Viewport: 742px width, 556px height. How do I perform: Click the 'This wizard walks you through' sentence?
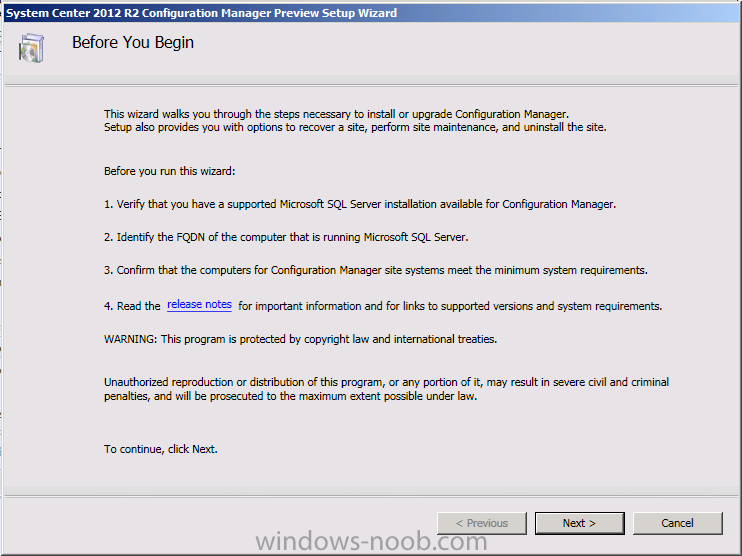pyautogui.click(x=336, y=114)
